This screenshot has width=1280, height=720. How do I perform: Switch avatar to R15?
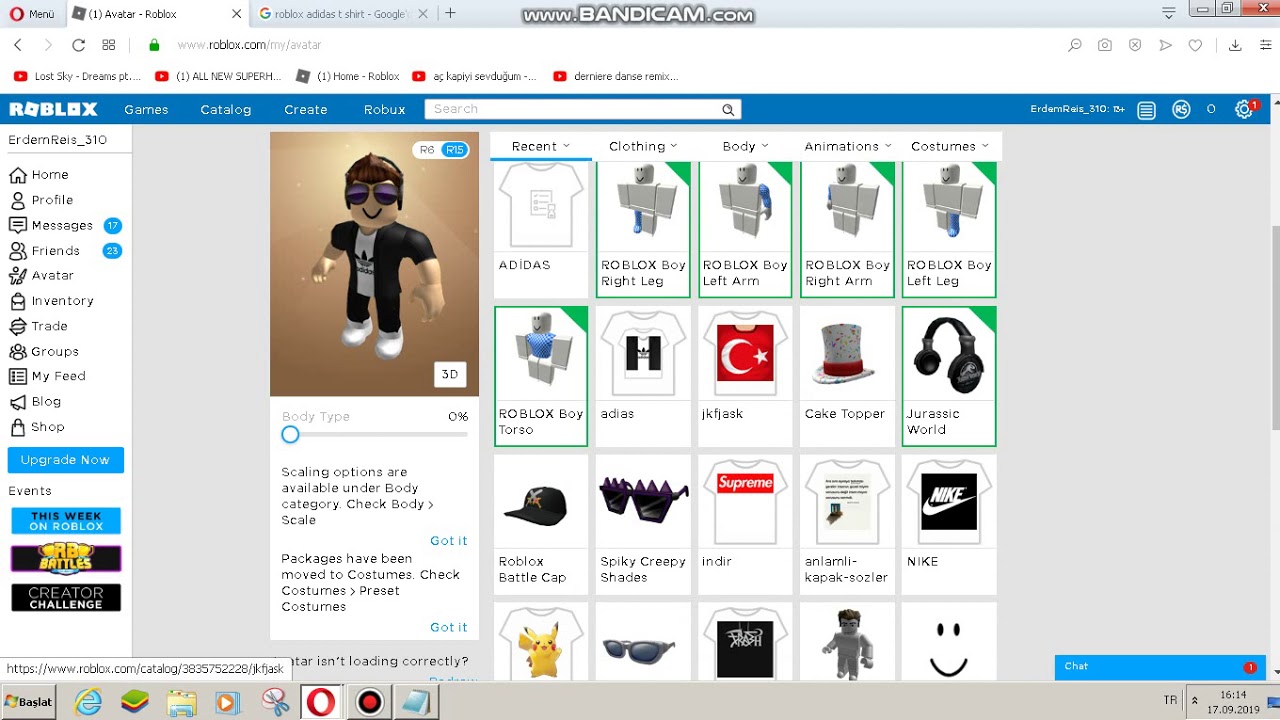pyautogui.click(x=455, y=150)
